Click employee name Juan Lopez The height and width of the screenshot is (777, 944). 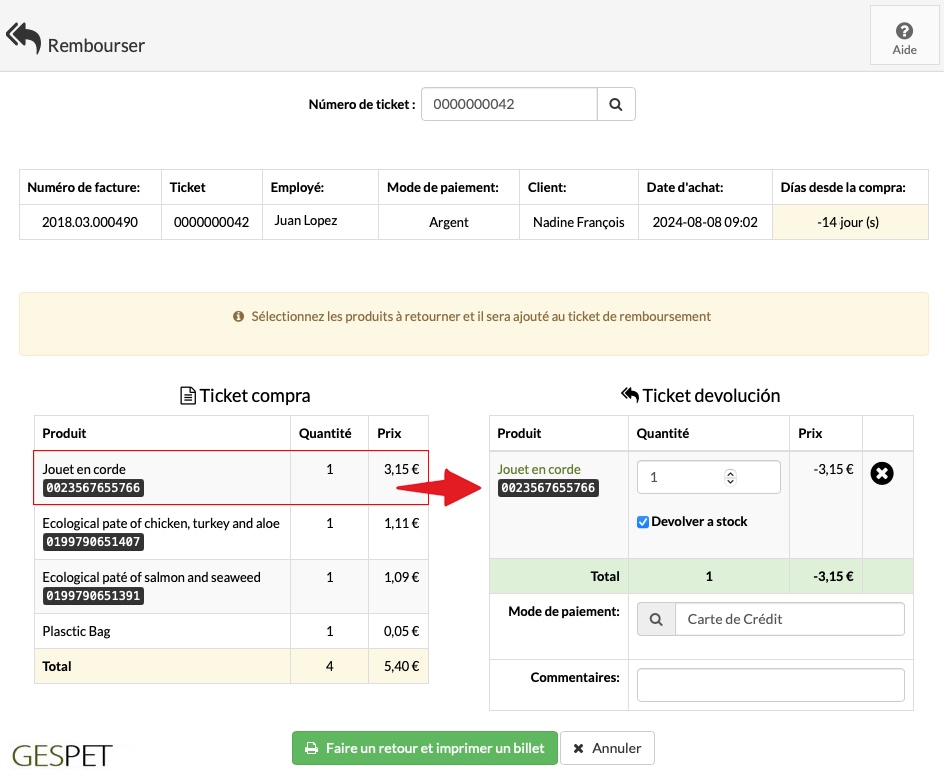pos(306,221)
